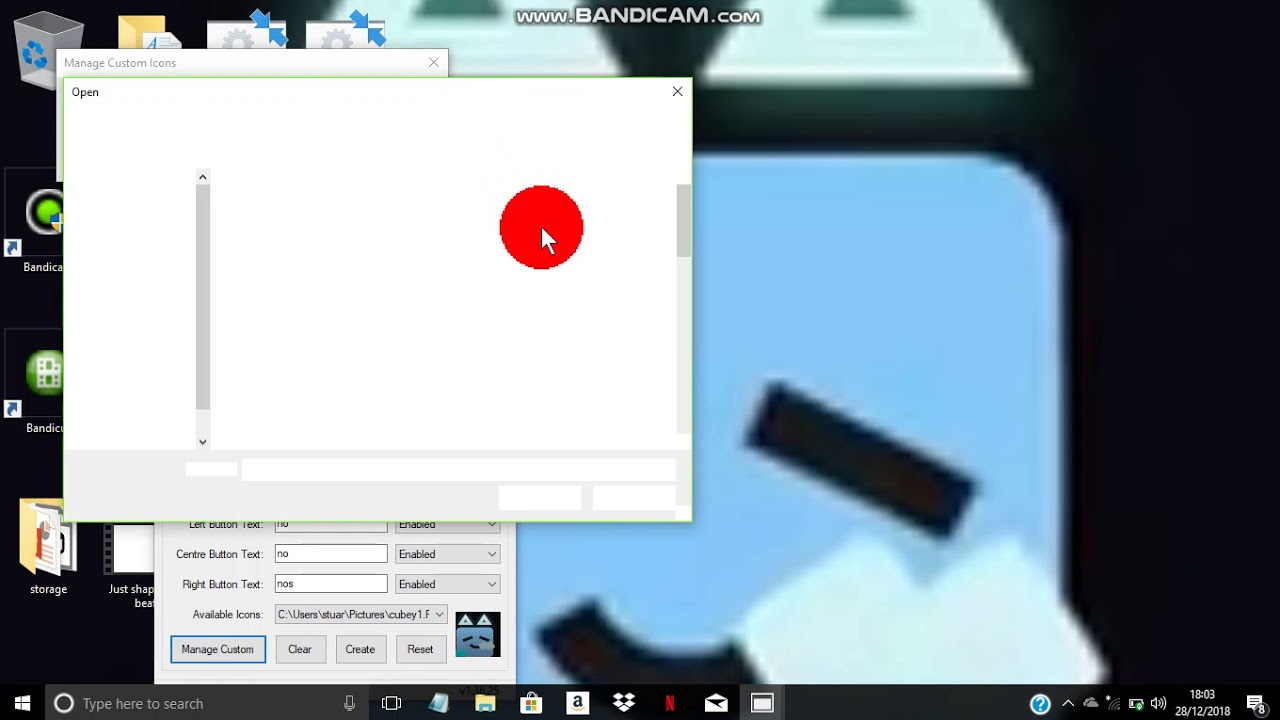Click the right-side scrollbar thumb in Open dialog

click(x=684, y=220)
